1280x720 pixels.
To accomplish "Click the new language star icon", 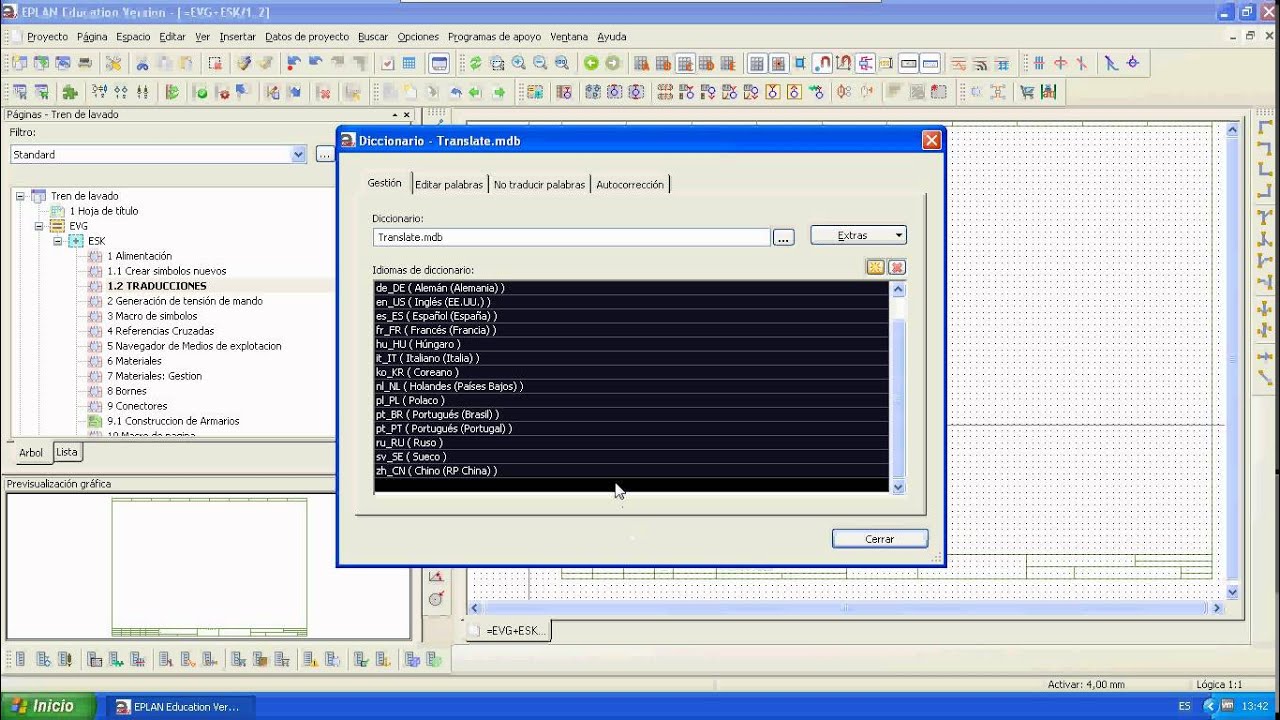I will pos(875,267).
